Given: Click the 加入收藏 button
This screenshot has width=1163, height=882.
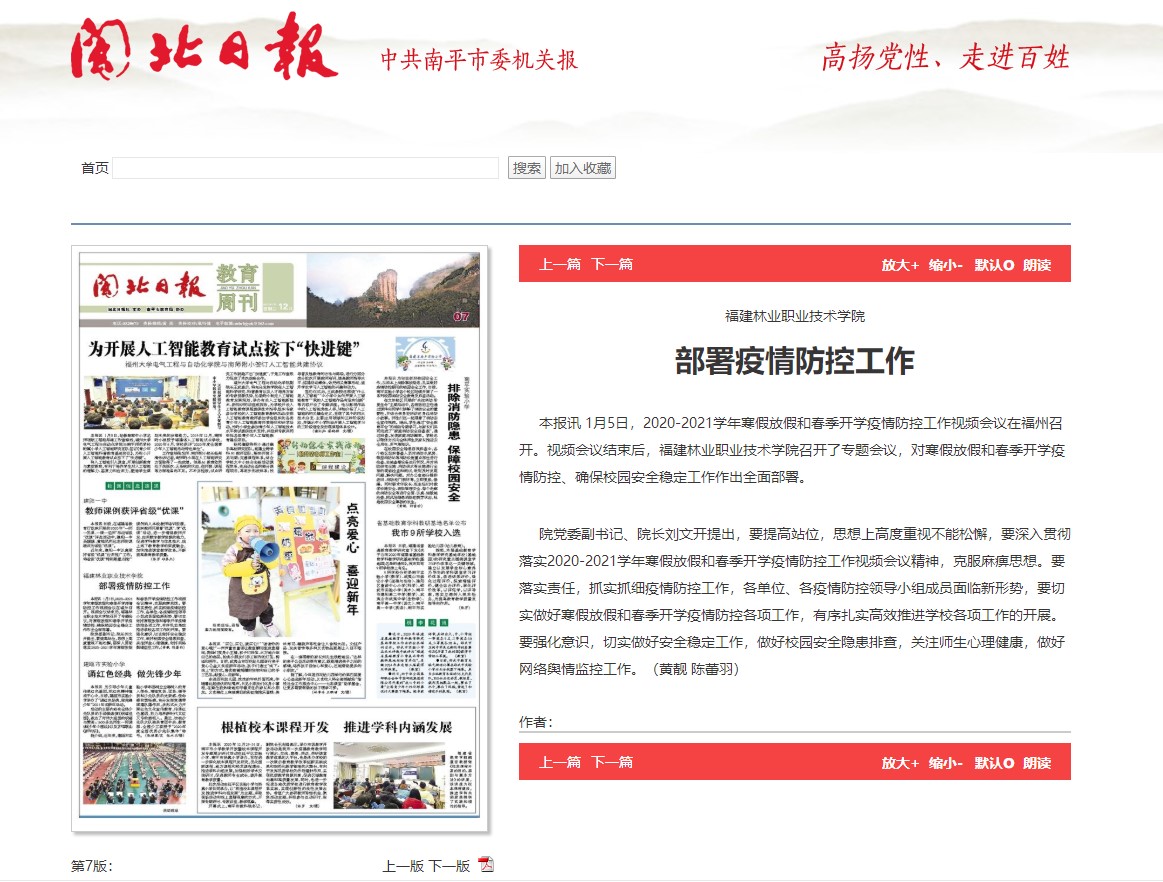Looking at the screenshot, I should pyautogui.click(x=583, y=168).
